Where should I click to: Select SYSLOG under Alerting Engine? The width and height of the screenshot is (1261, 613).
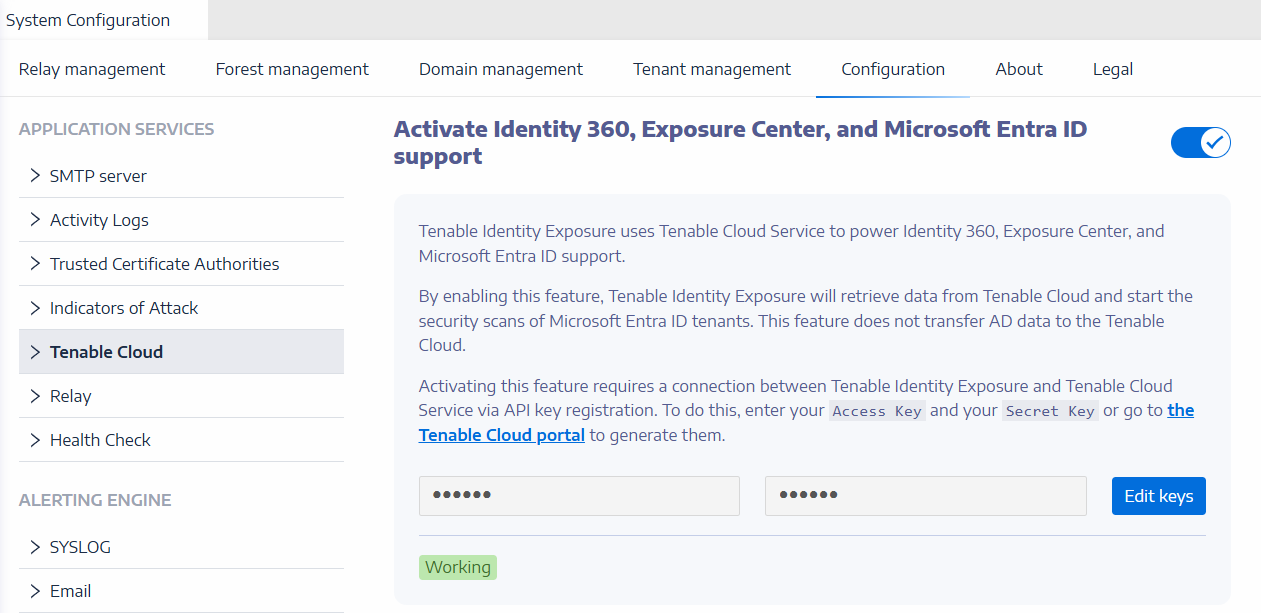[x=181, y=547]
